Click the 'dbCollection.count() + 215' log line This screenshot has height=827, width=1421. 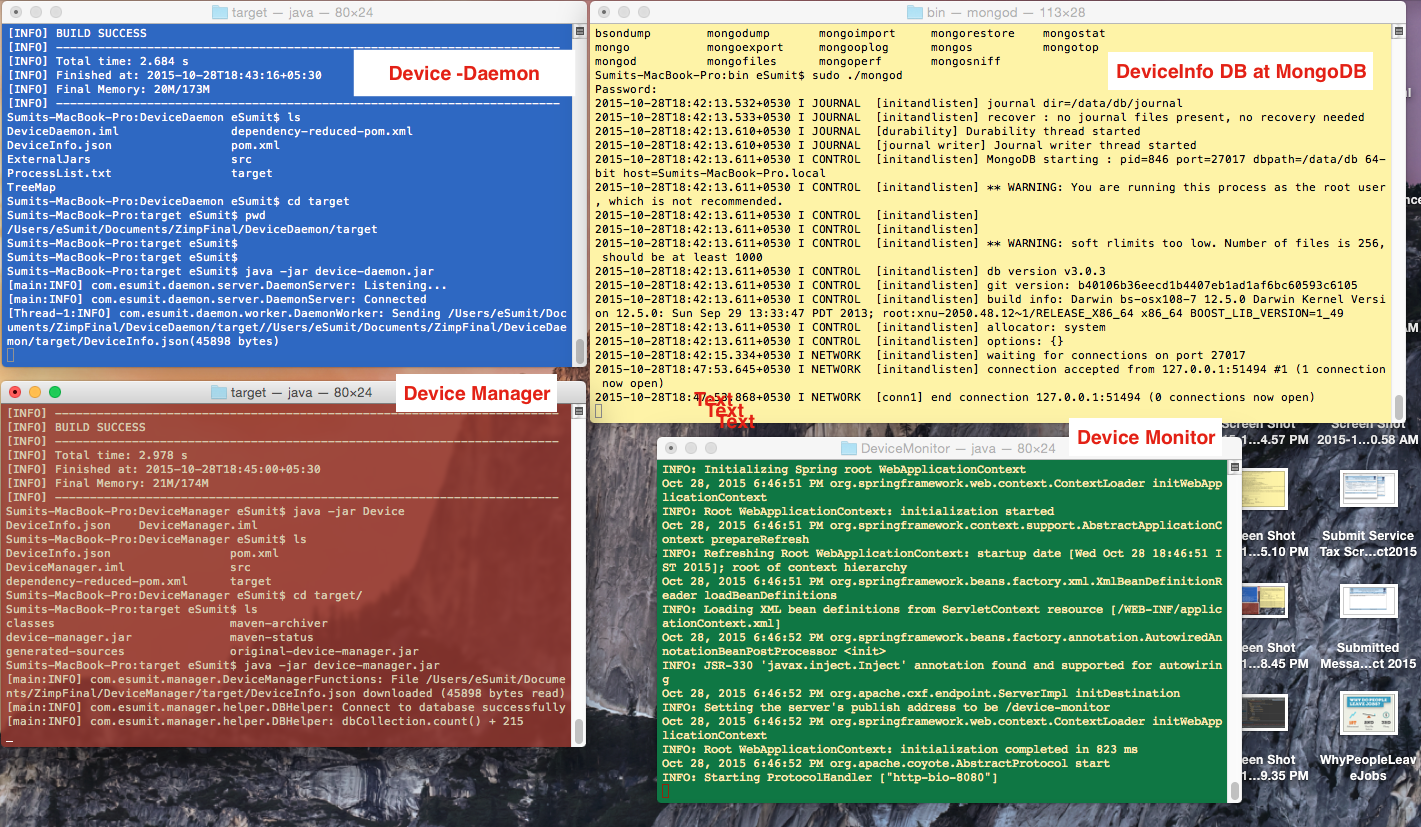click(x=265, y=721)
